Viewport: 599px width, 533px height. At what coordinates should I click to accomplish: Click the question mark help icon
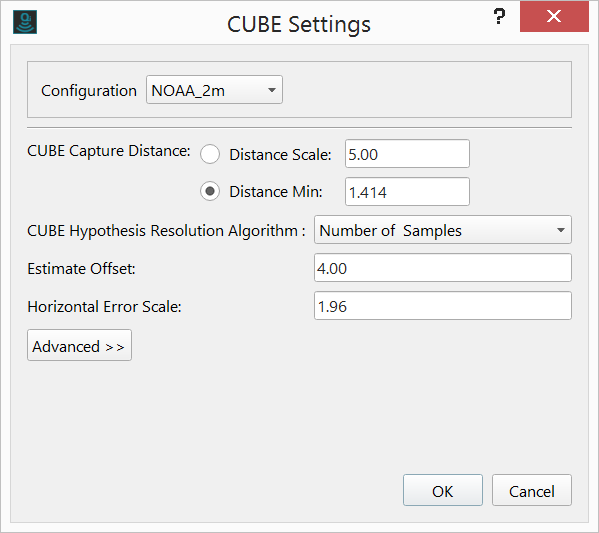point(499,16)
